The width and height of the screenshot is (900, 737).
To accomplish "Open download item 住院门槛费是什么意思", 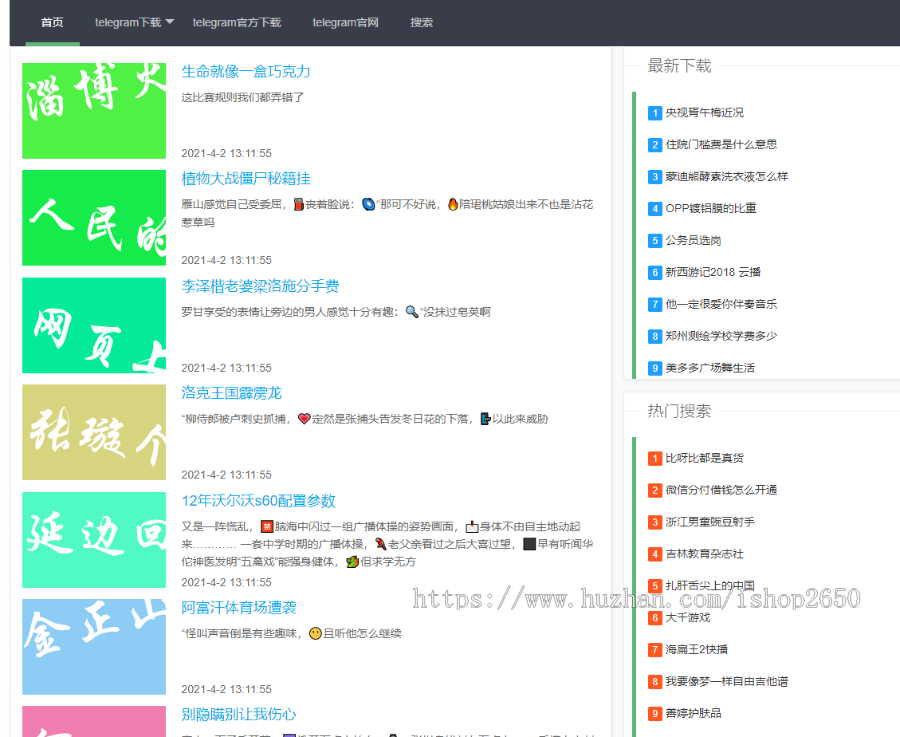I will coord(721,145).
